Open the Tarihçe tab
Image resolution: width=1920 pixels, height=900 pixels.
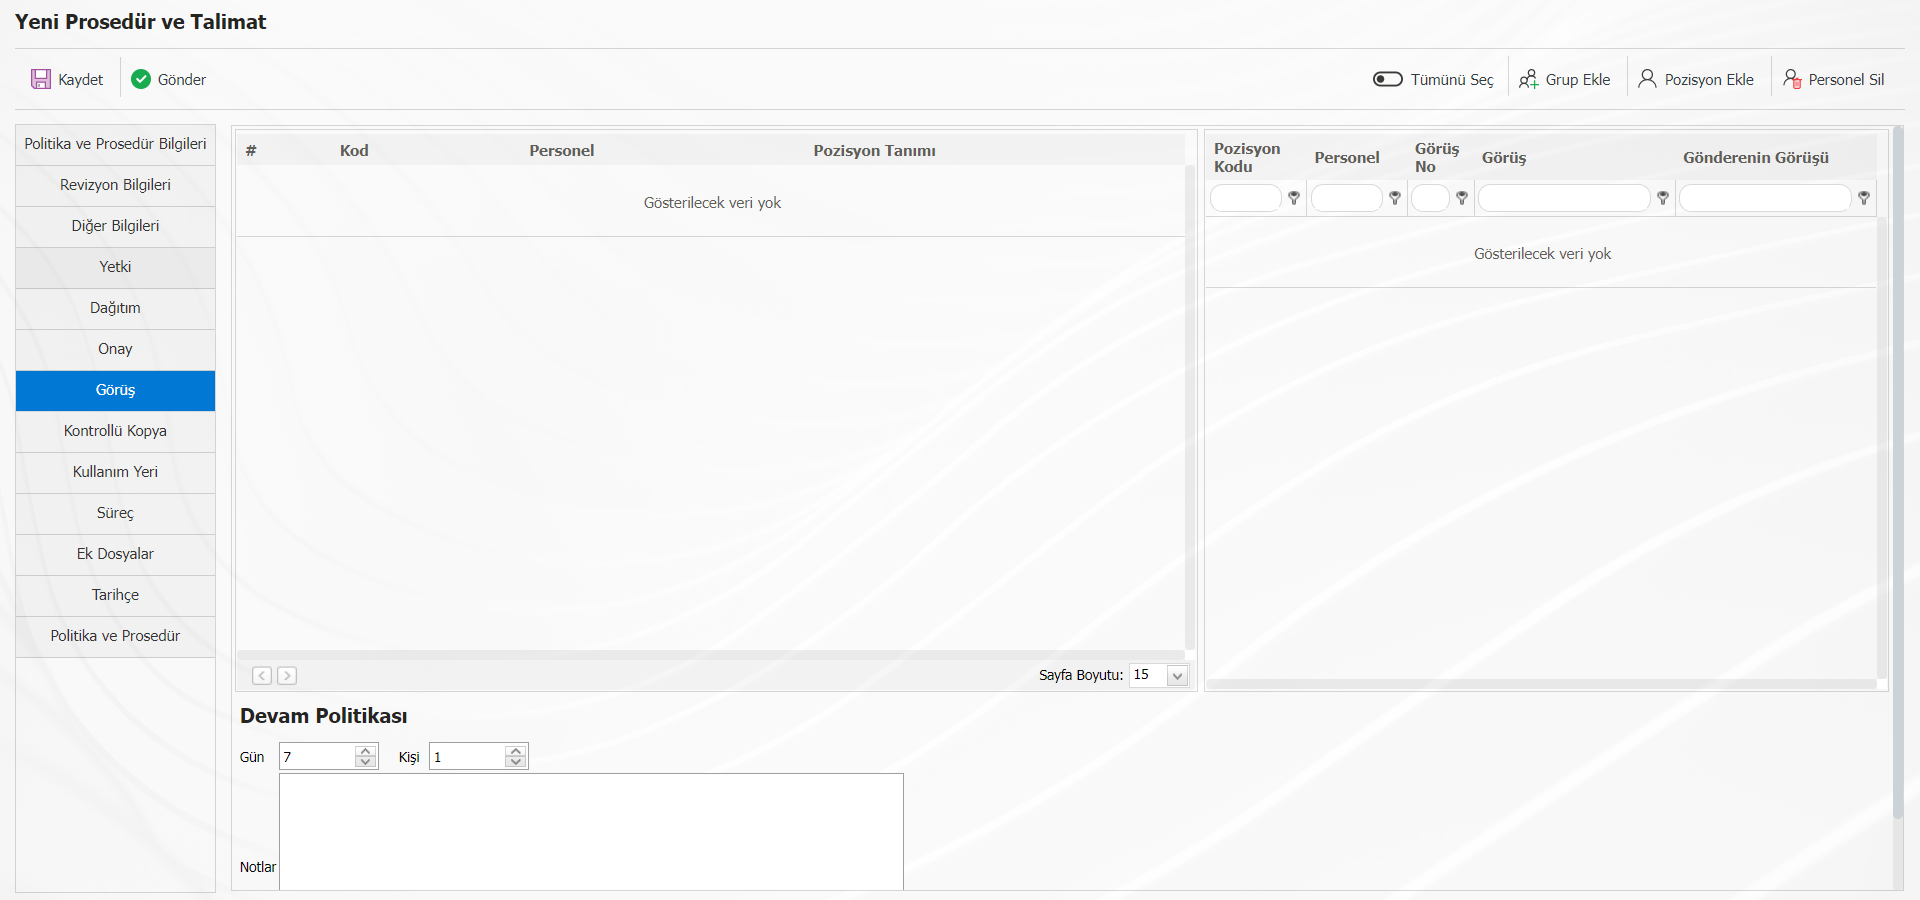pyautogui.click(x=115, y=595)
